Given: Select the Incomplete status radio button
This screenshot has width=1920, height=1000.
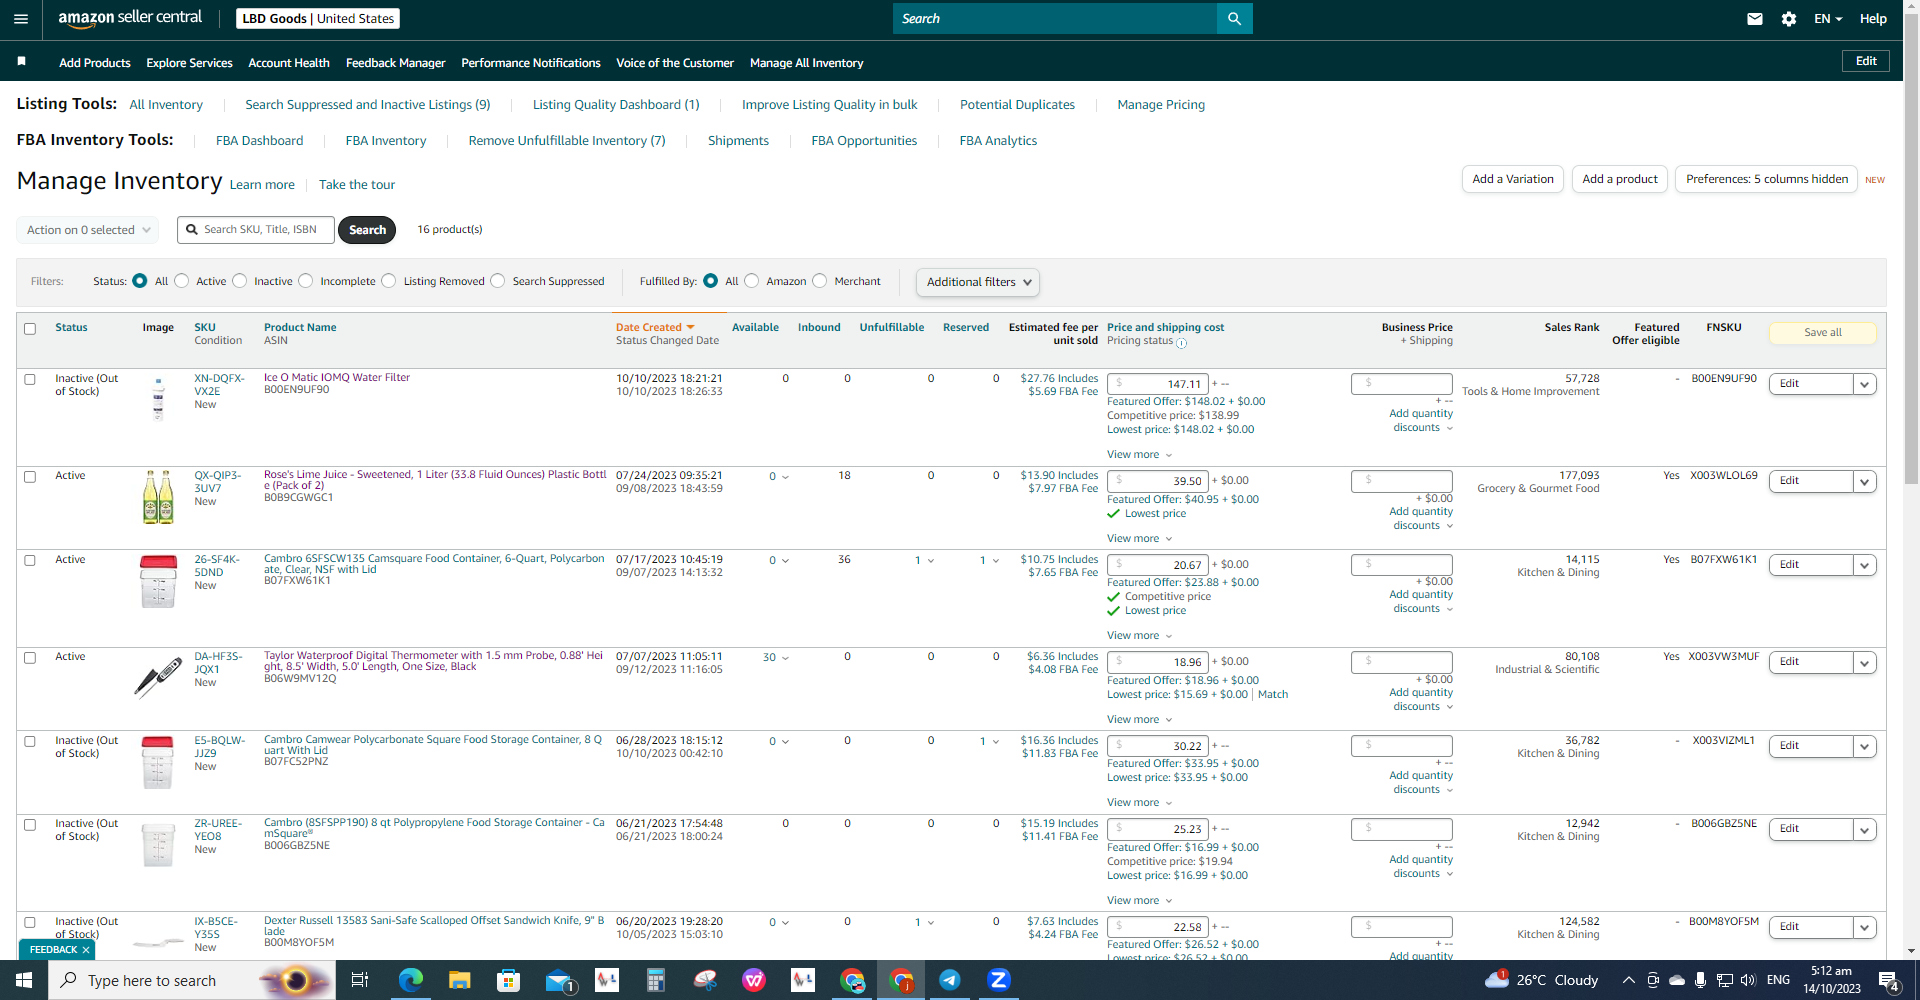Looking at the screenshot, I should [306, 281].
